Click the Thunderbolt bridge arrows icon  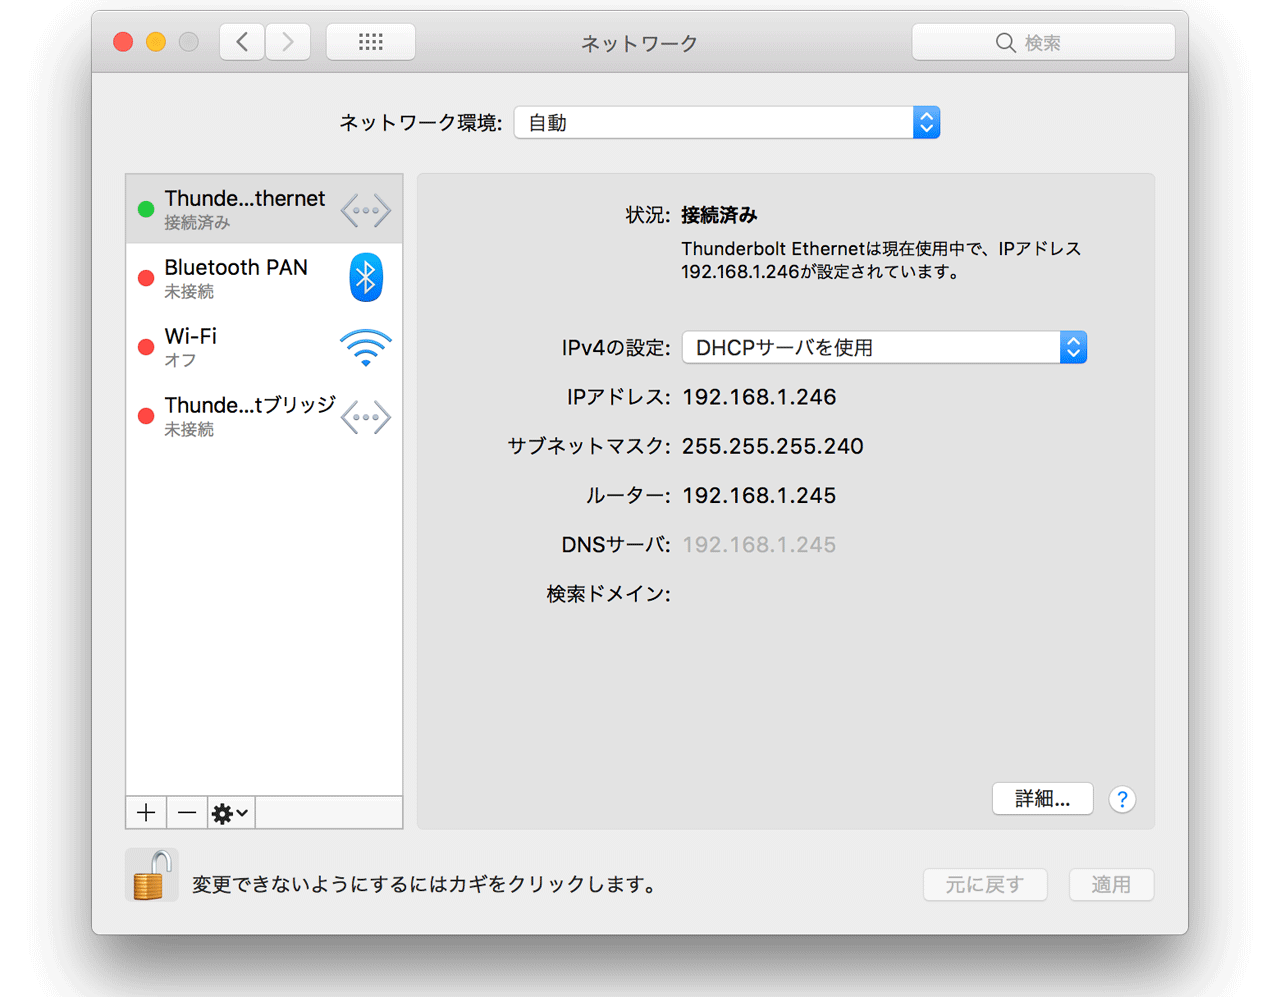click(x=366, y=417)
